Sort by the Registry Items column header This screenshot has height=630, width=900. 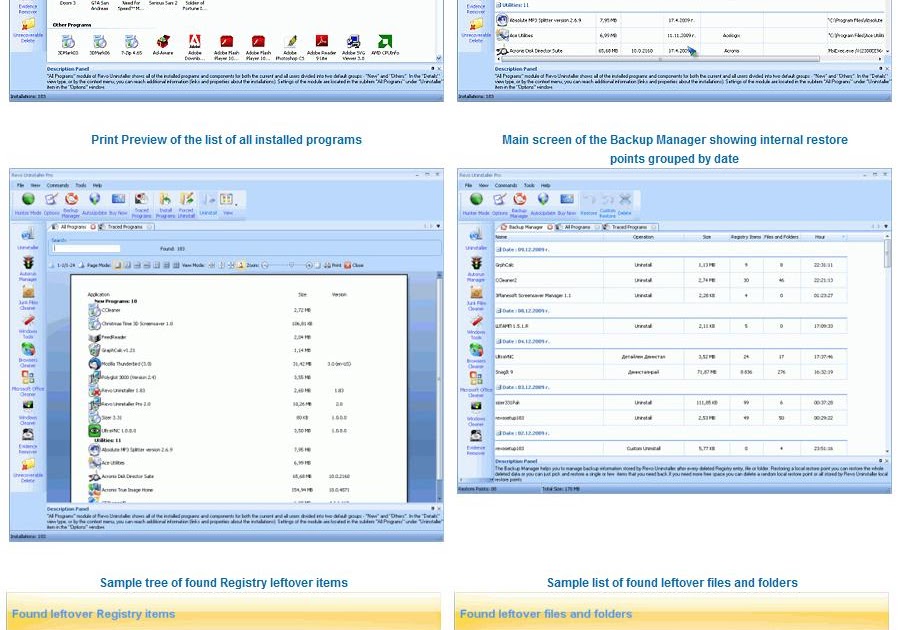(x=746, y=237)
